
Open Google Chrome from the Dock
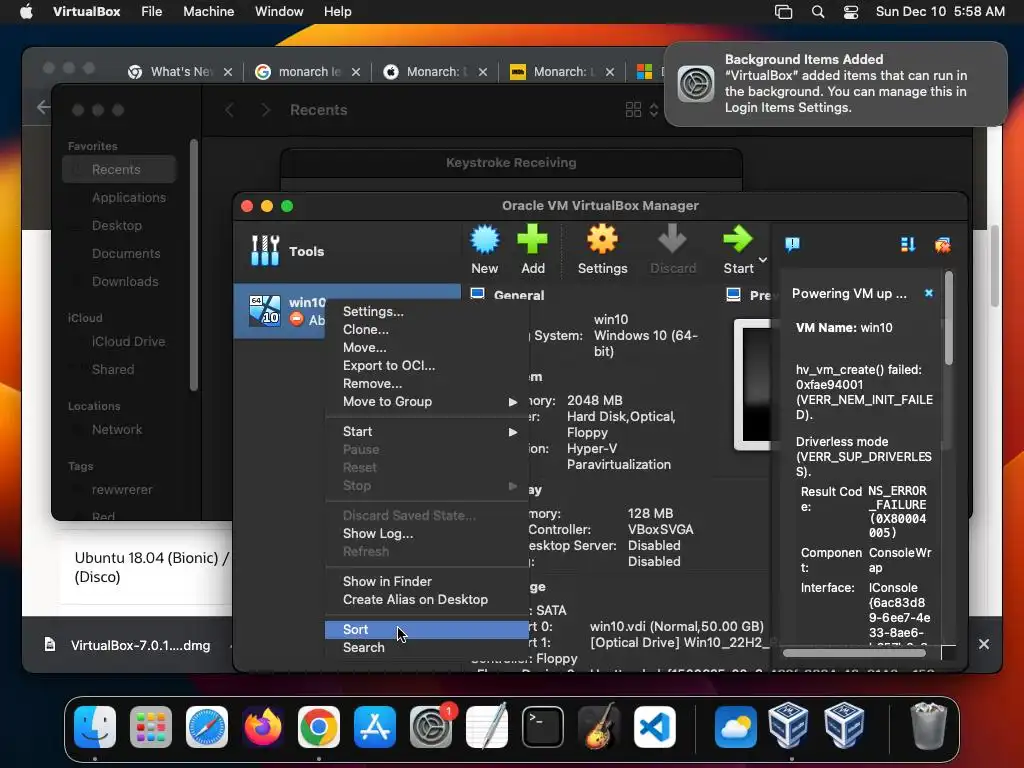[x=319, y=727]
